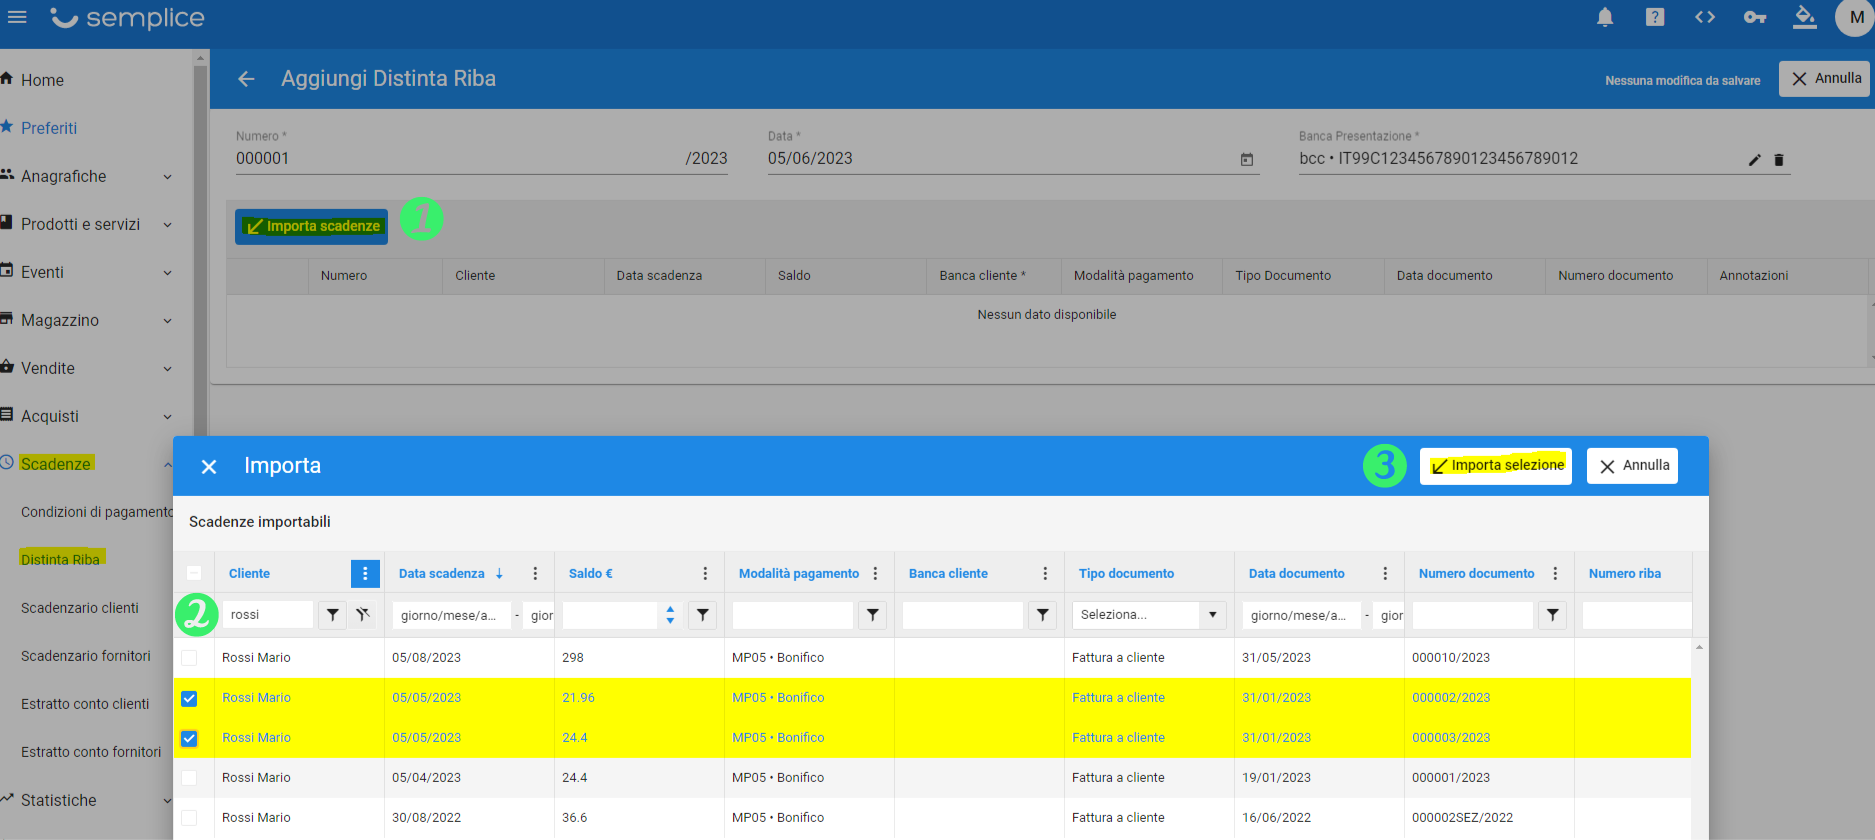Open the help question mark icon
This screenshot has width=1875, height=840.
tap(1655, 17)
